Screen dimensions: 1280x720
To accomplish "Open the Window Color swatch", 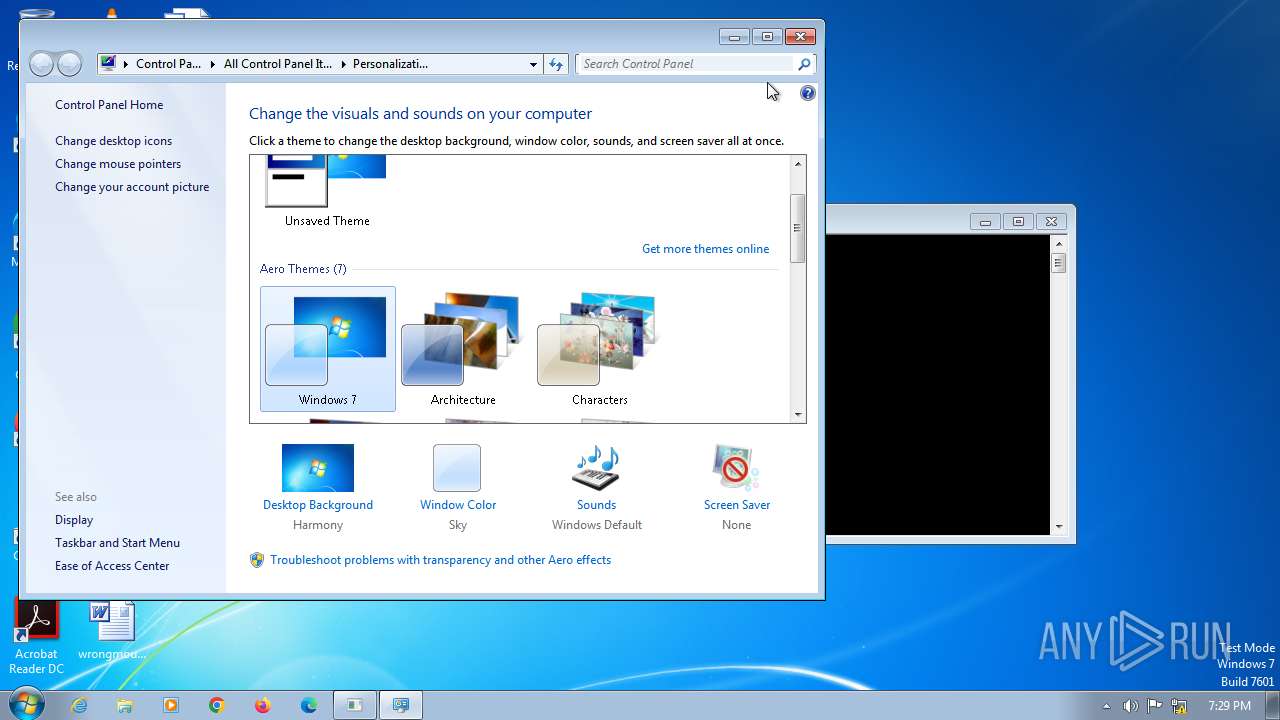I will 457,468.
